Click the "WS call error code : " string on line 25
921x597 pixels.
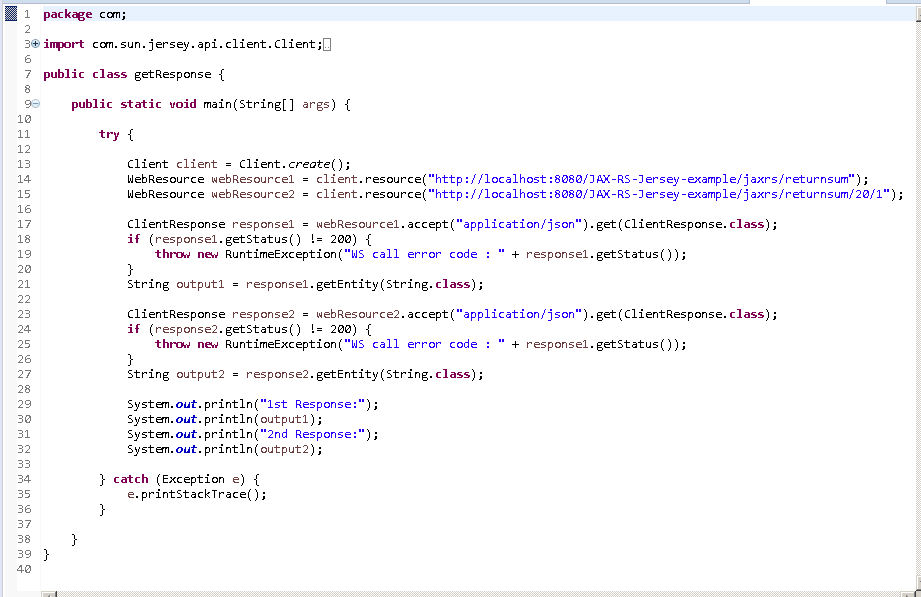tap(425, 344)
